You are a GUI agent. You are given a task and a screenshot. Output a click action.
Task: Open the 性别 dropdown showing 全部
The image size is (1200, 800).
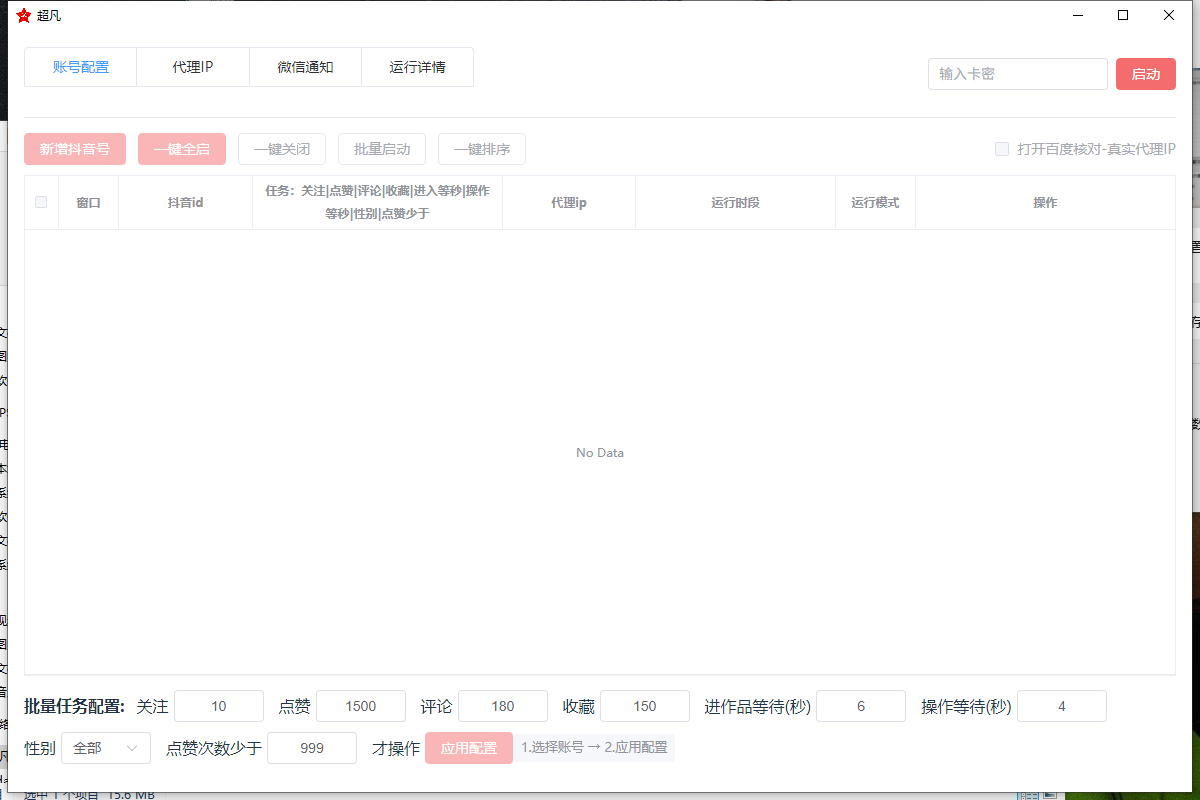106,747
